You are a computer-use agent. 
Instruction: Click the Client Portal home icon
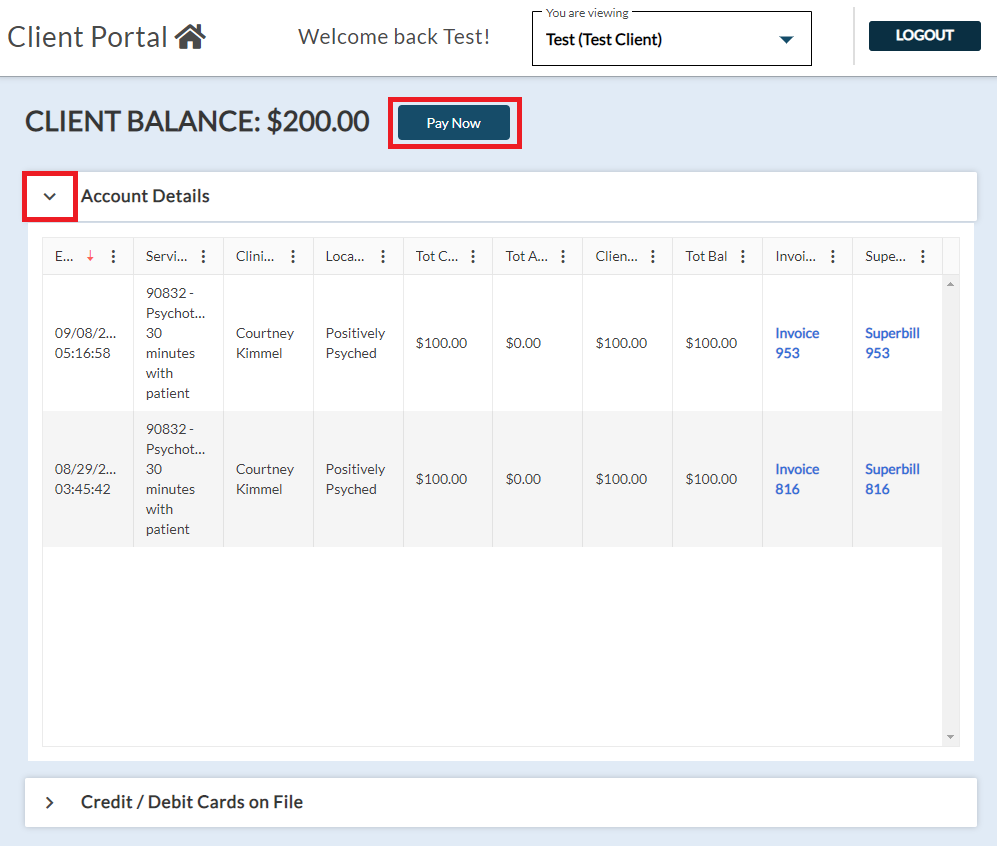pos(190,37)
